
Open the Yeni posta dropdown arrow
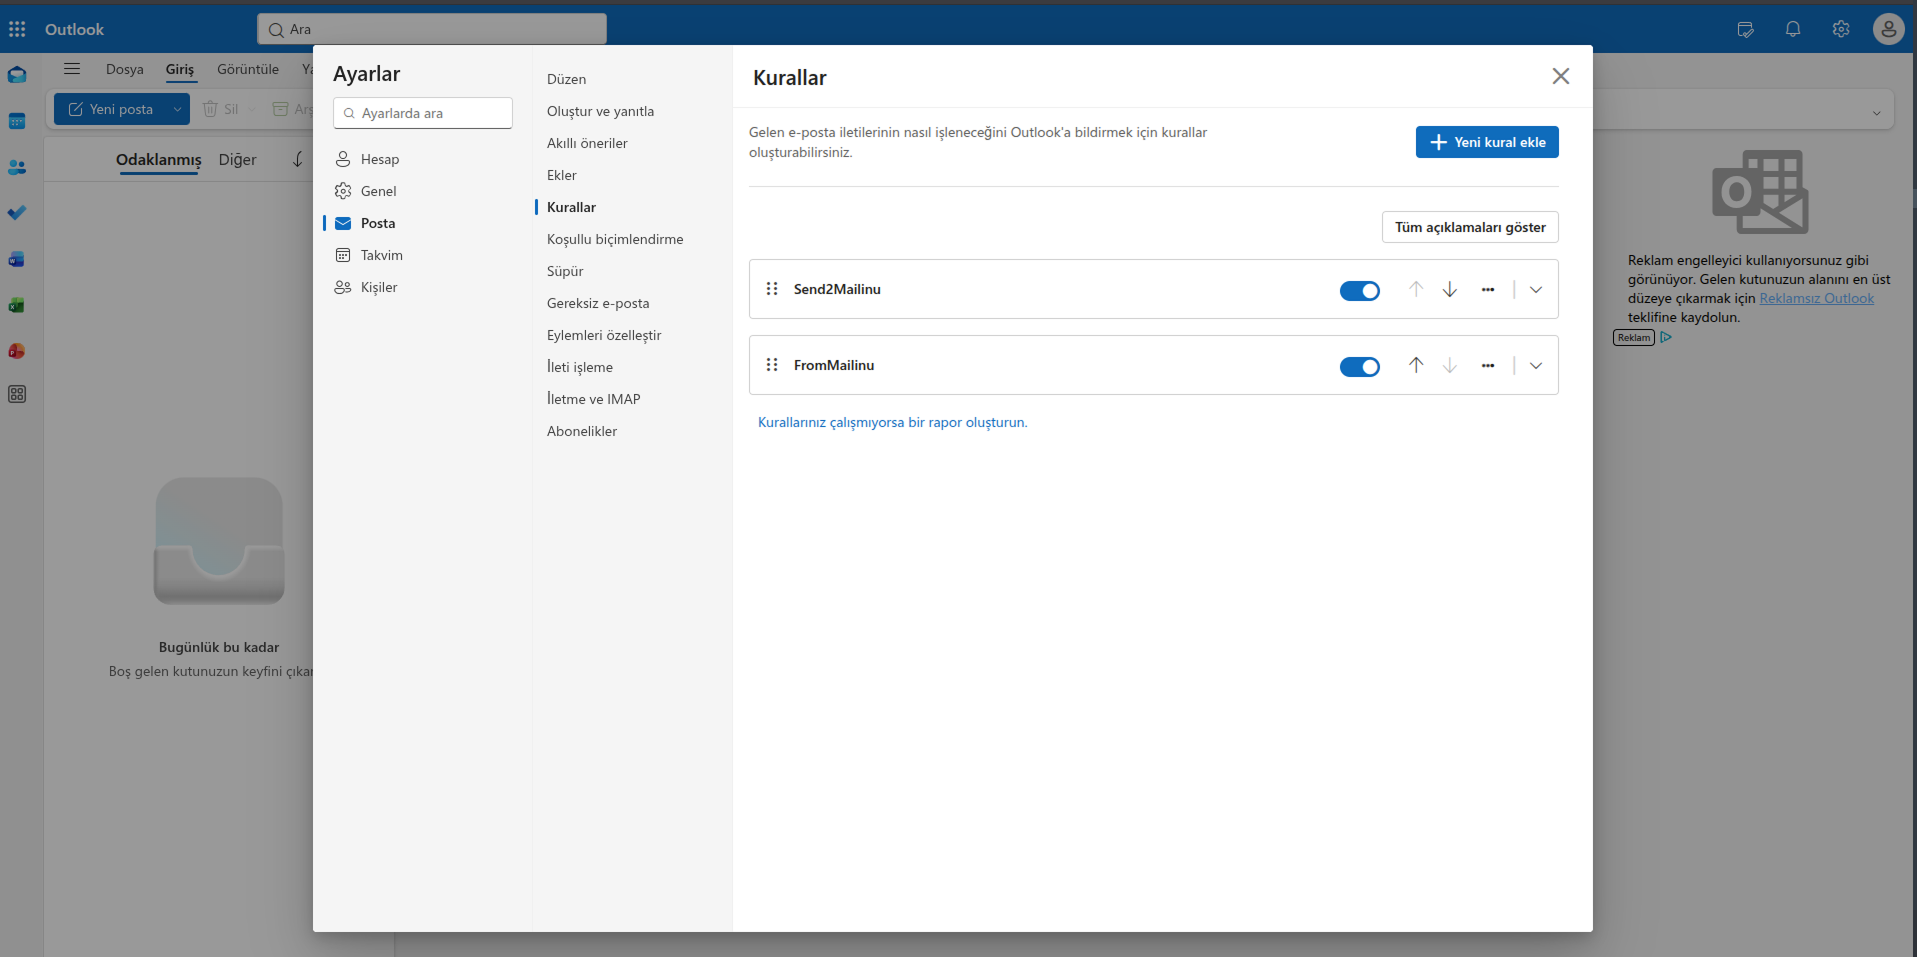tap(177, 109)
